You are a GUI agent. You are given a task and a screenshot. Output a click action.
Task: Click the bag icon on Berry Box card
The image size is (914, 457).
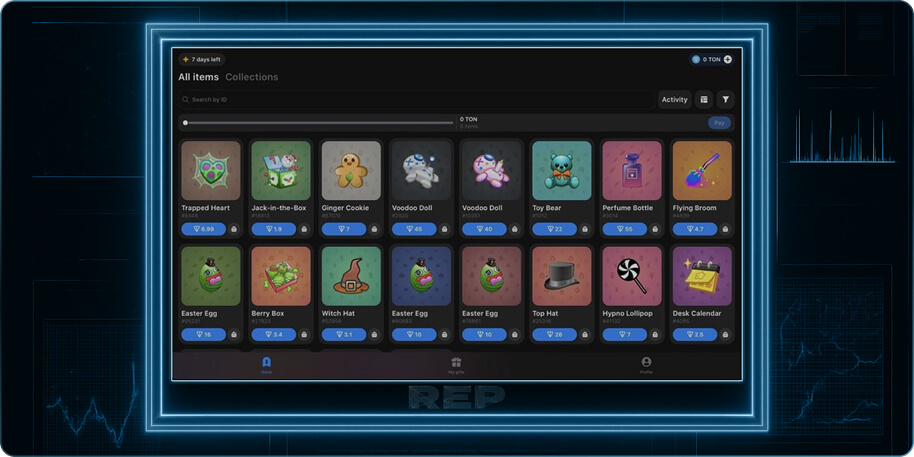tap(304, 335)
